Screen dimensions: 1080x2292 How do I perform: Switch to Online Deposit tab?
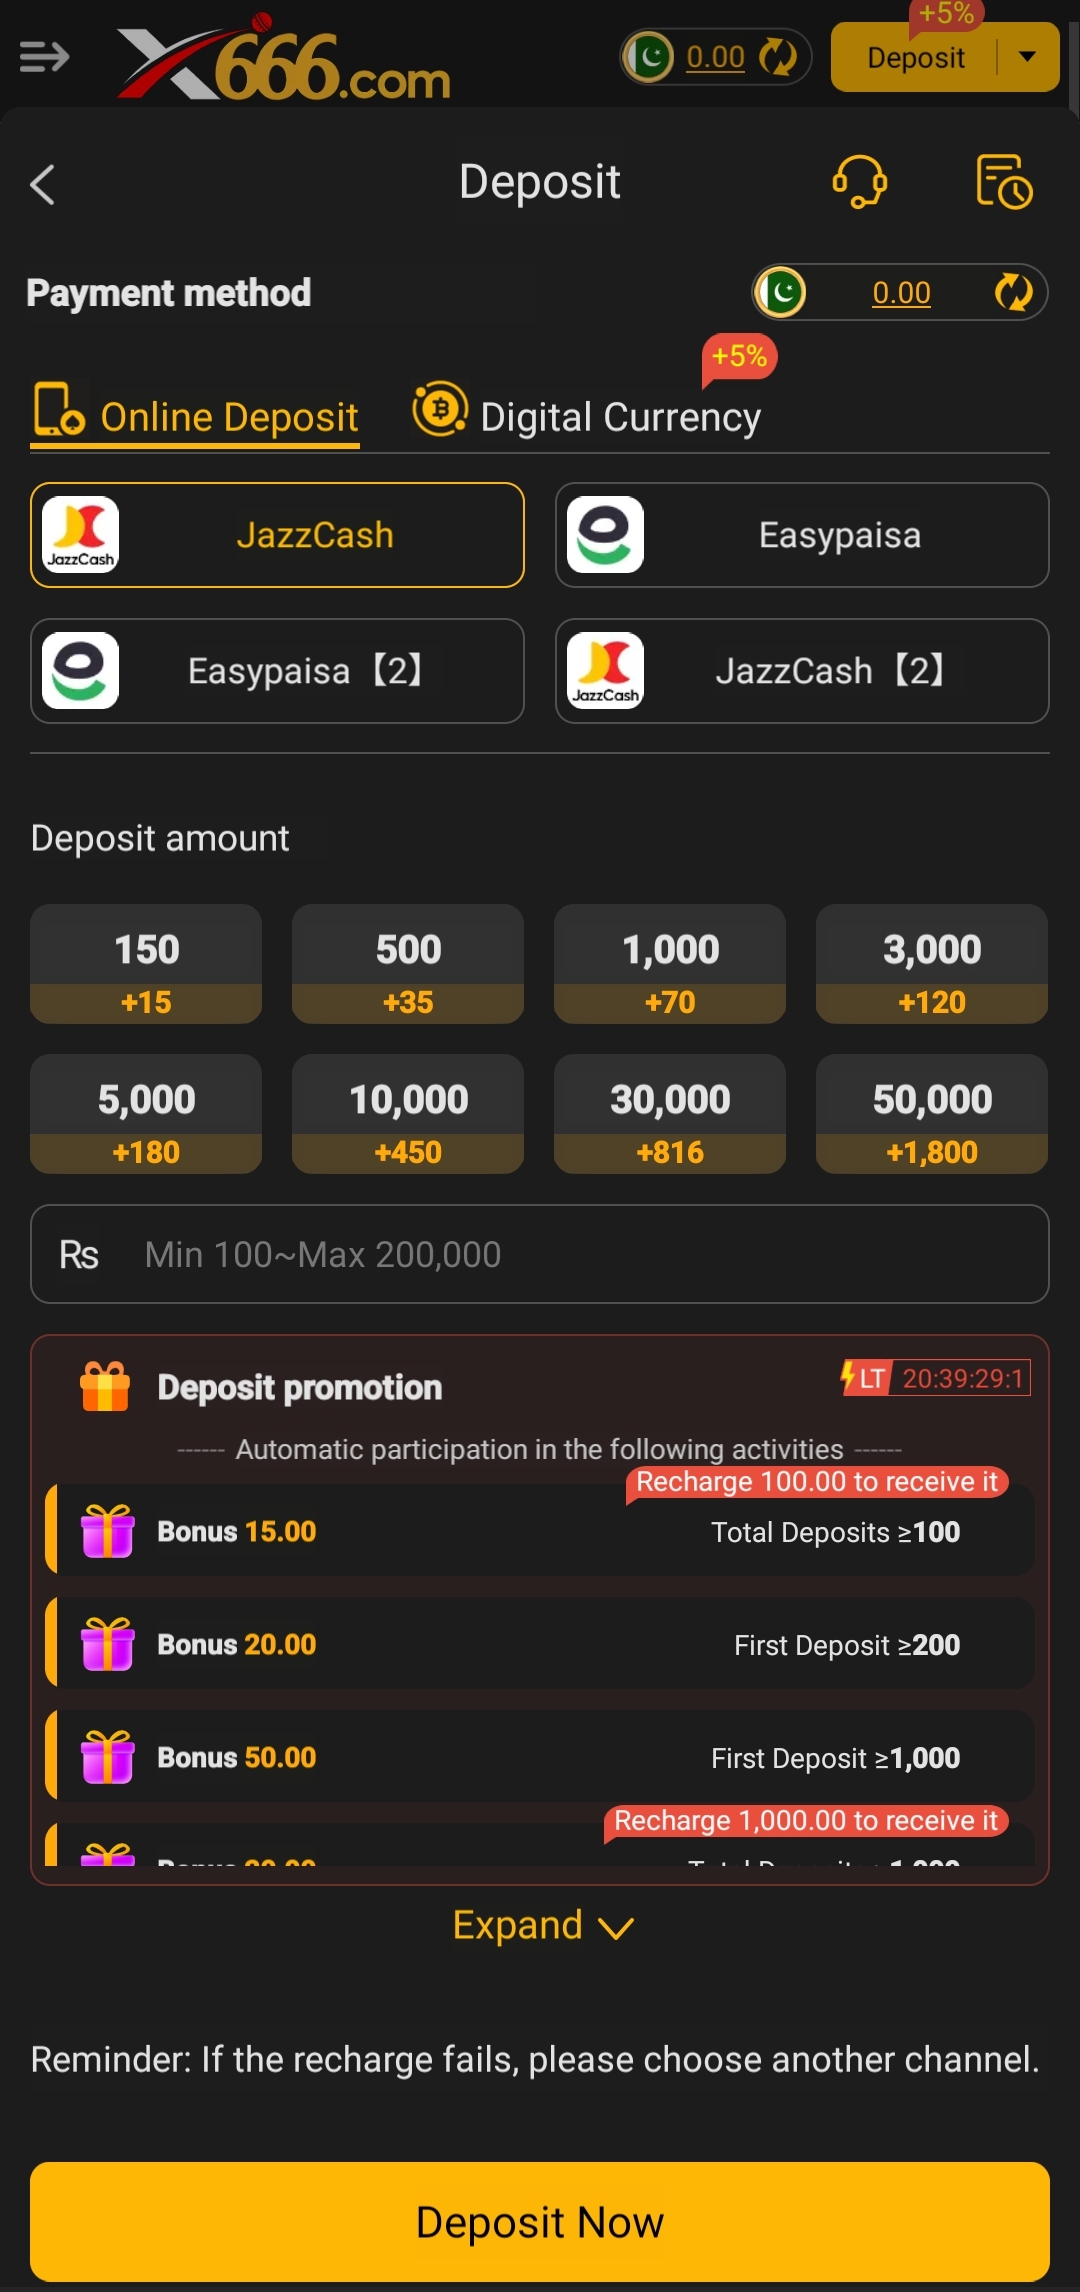pos(196,416)
